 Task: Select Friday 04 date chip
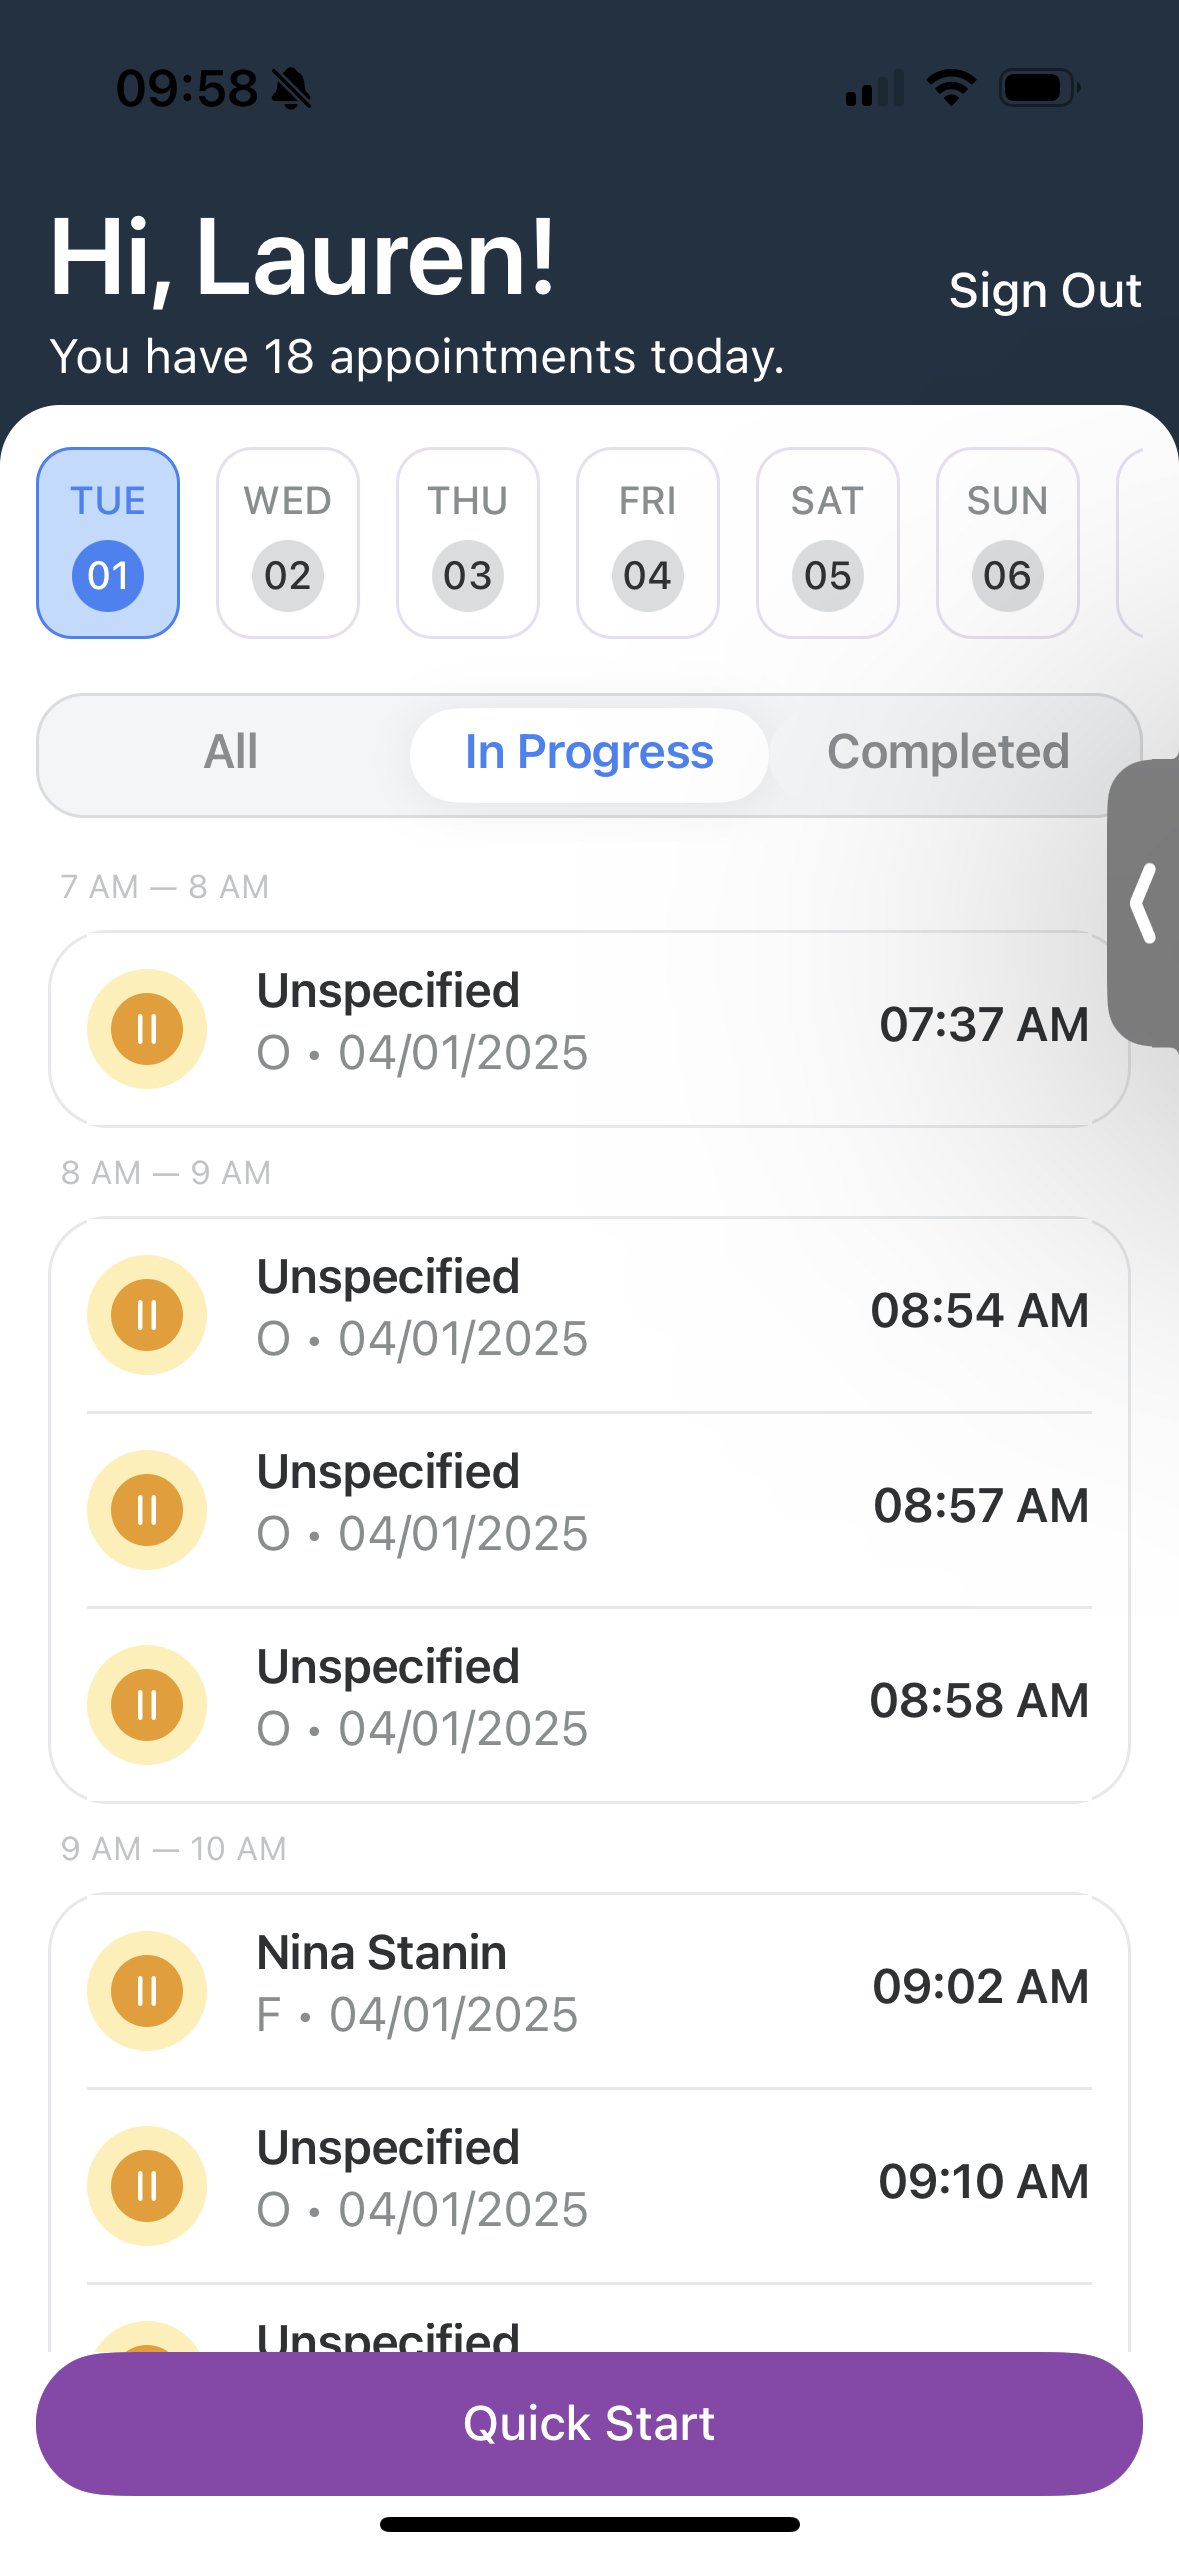pyautogui.click(x=648, y=543)
